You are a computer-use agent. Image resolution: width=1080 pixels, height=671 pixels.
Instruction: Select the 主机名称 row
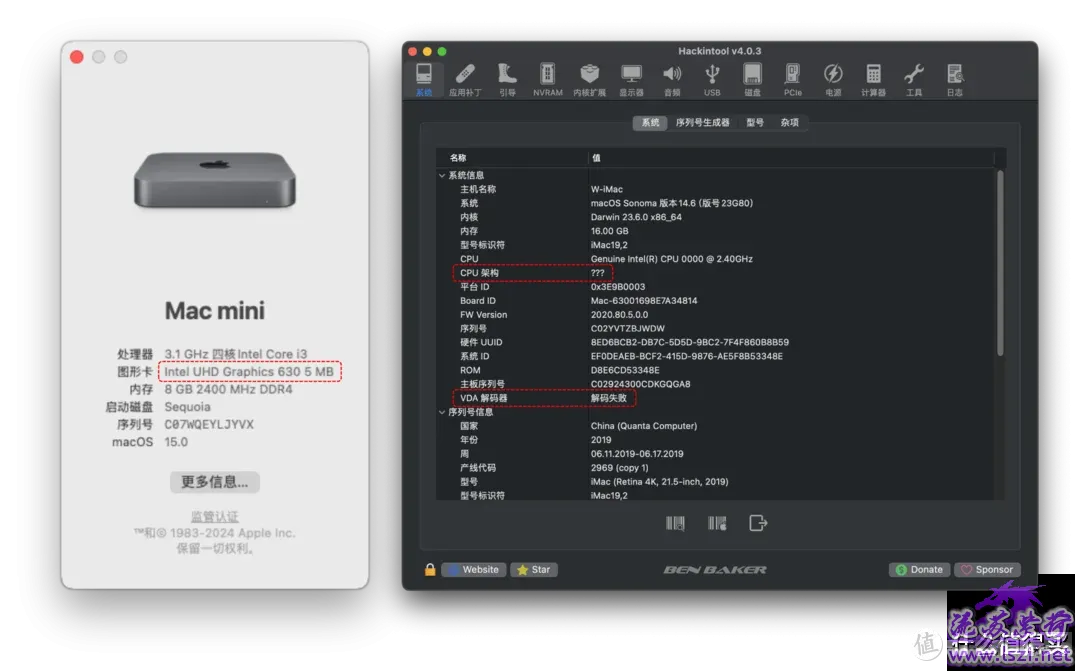pos(716,189)
